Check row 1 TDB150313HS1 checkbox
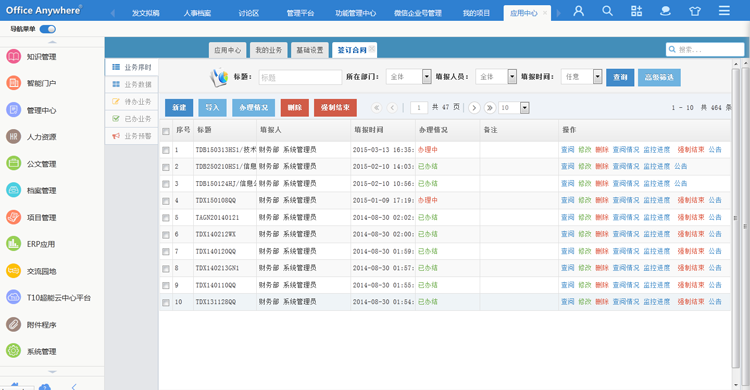 (166, 150)
